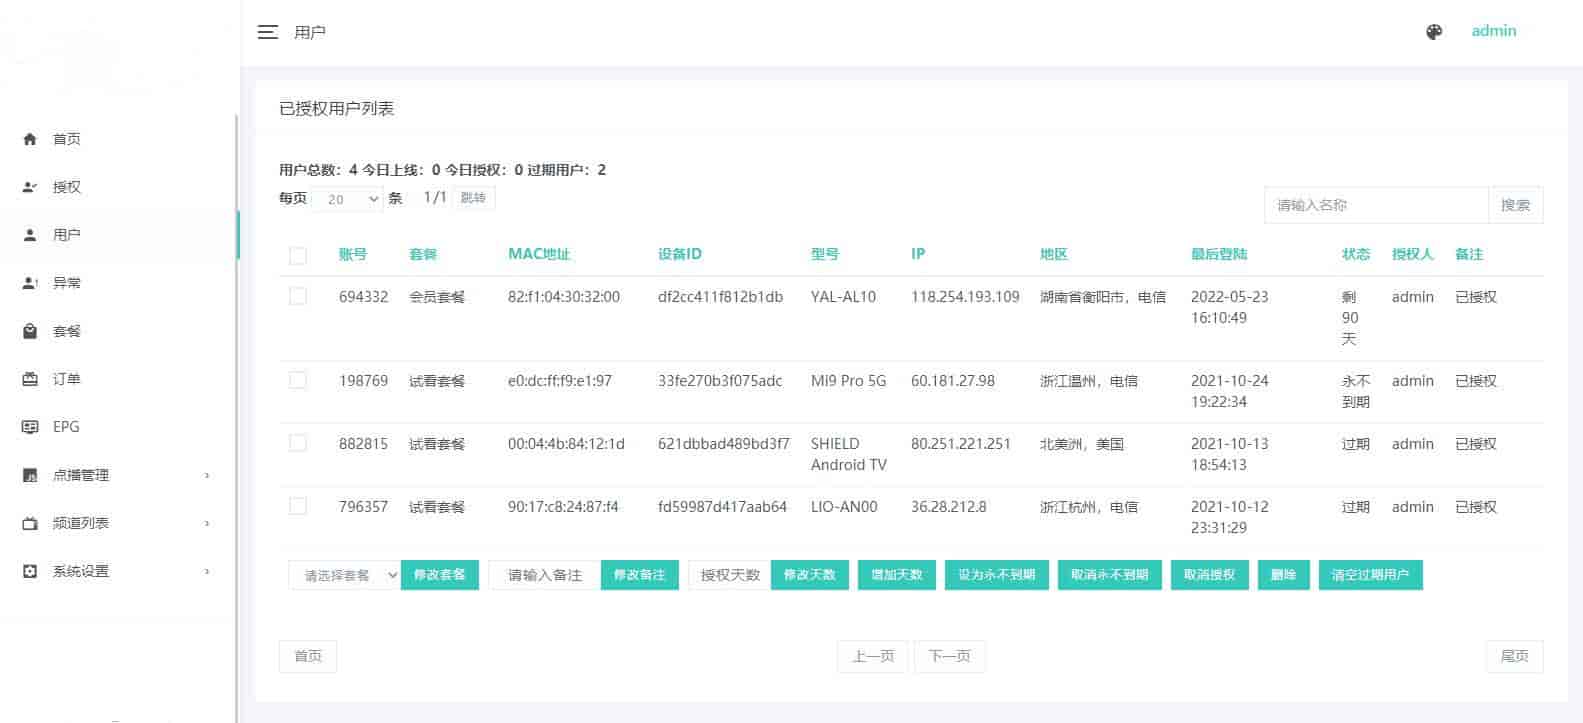Viewport: 1583px width, 723px height.
Task: Click the 异常 sidebar user icon
Action: pos(30,283)
